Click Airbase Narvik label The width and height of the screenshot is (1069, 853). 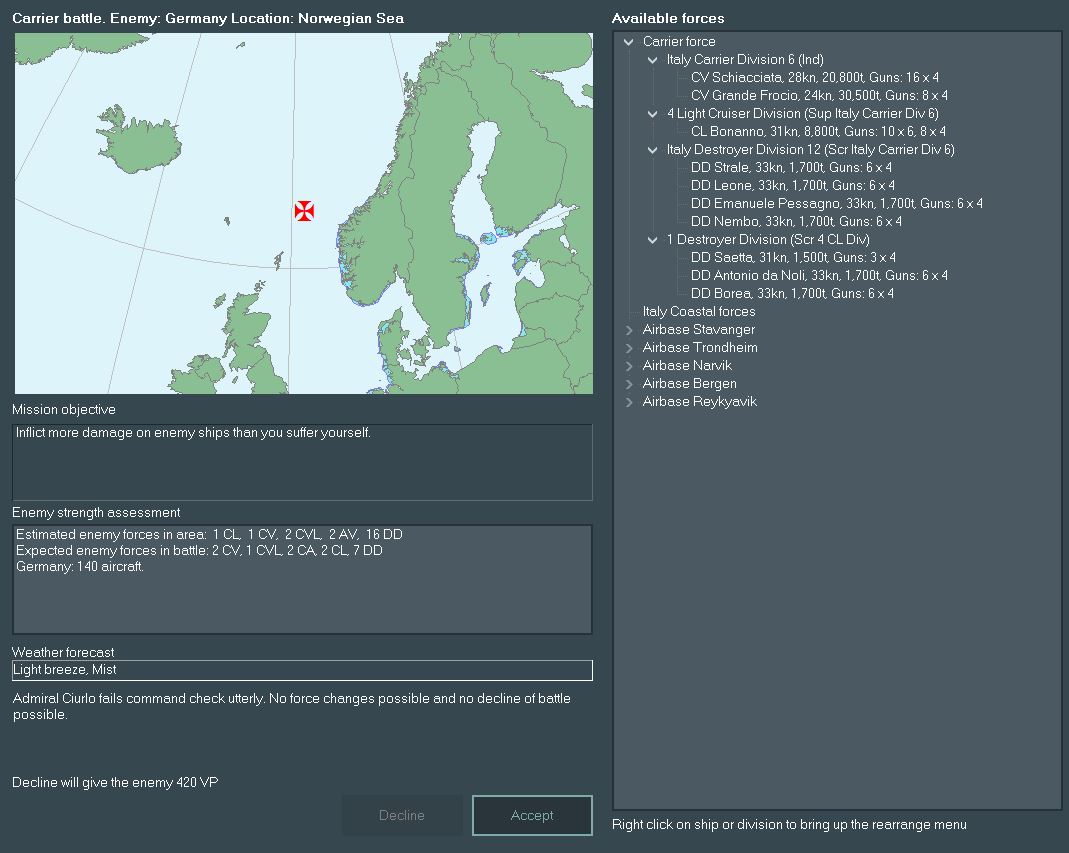coord(687,366)
